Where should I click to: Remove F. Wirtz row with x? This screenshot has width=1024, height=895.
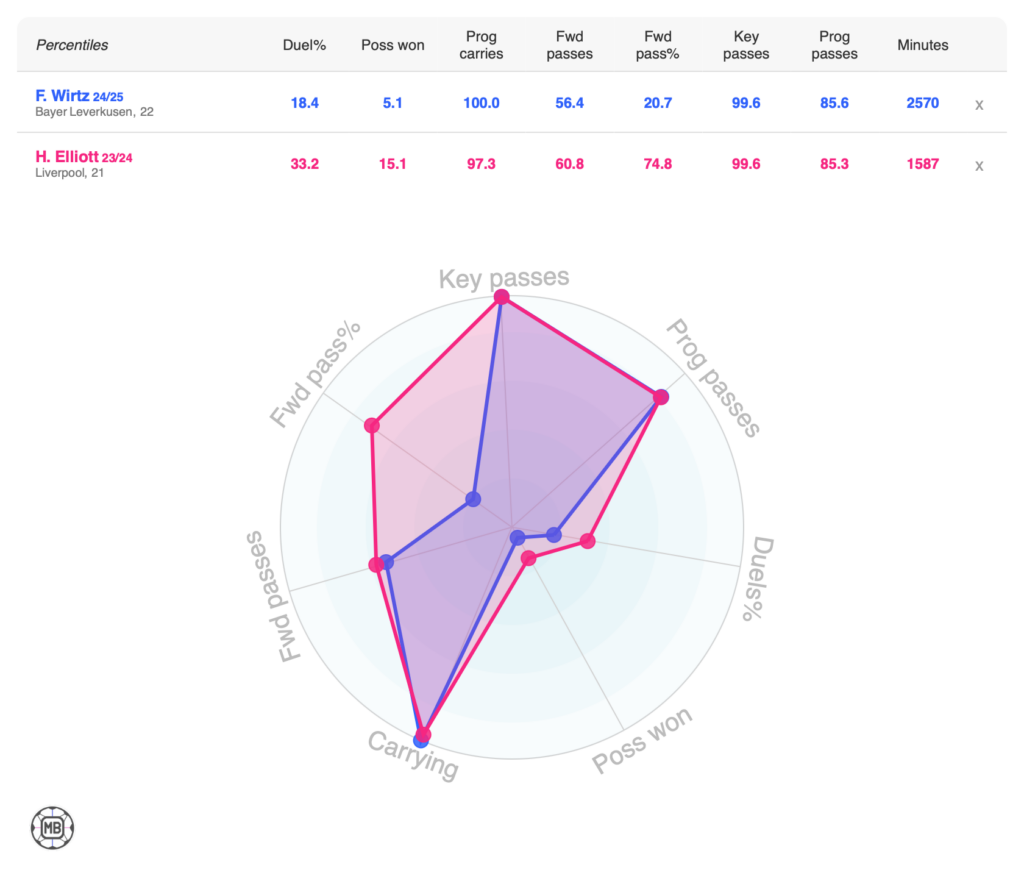pyautogui.click(x=979, y=104)
